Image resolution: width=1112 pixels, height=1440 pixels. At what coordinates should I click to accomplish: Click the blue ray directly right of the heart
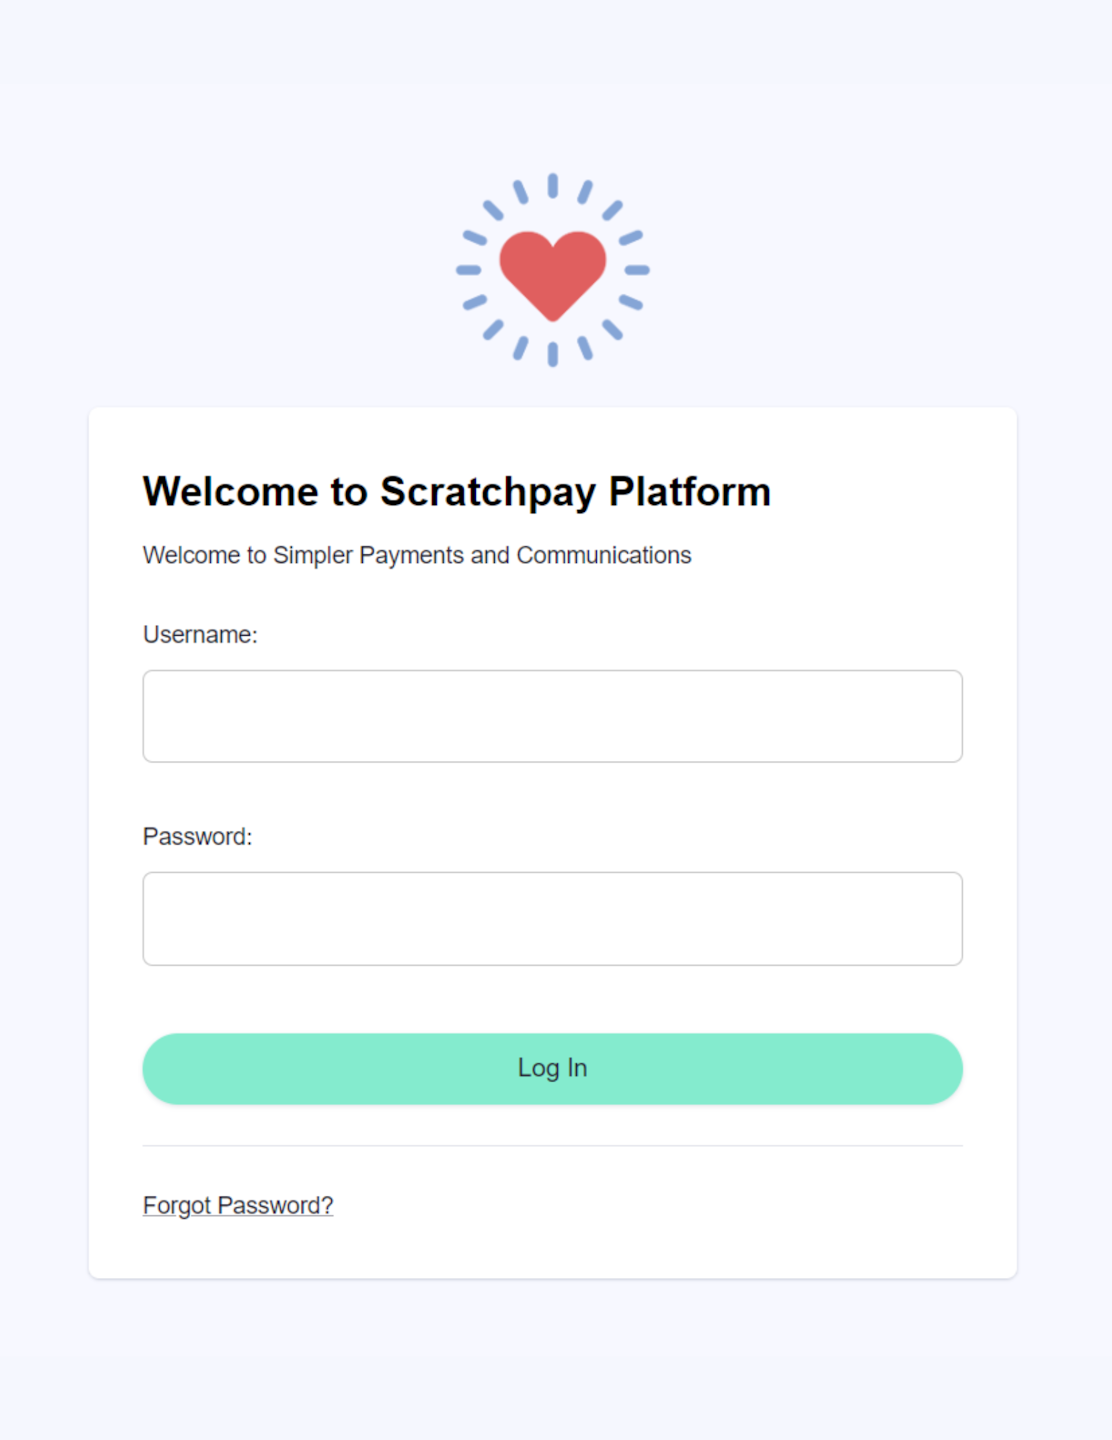pos(637,270)
